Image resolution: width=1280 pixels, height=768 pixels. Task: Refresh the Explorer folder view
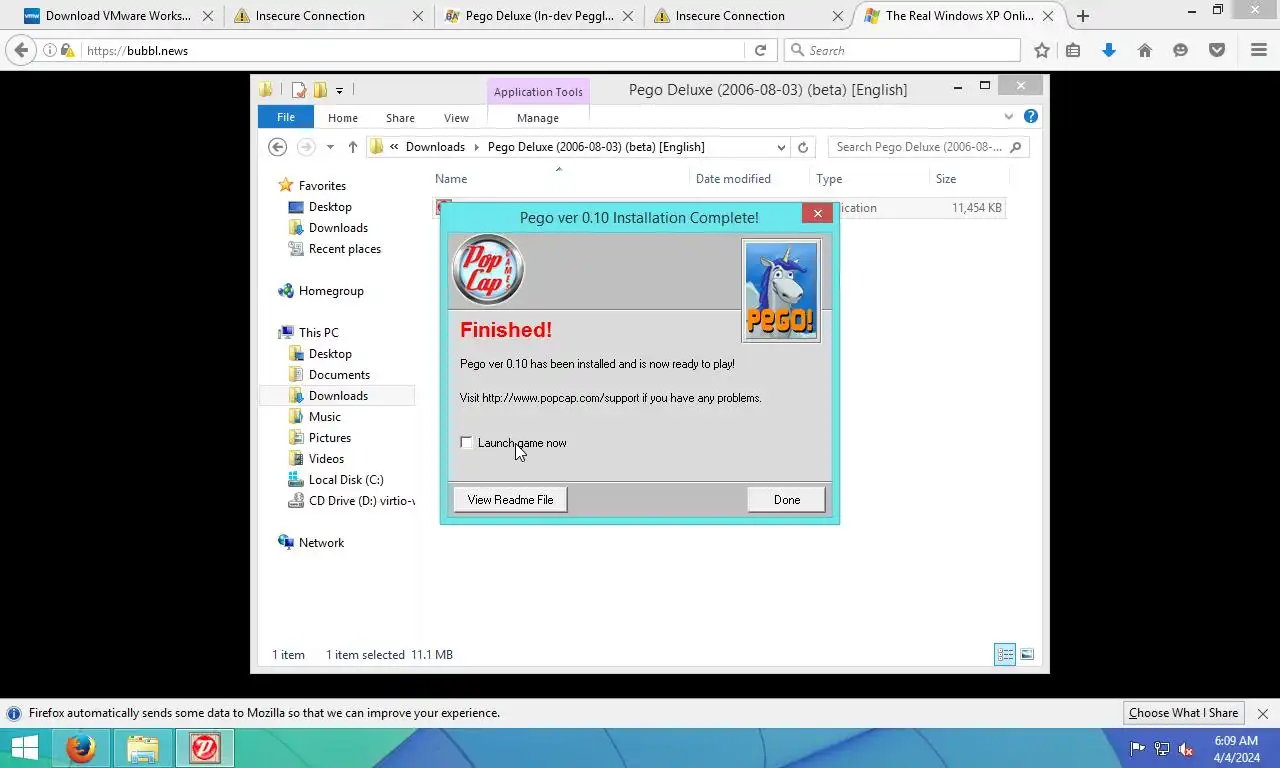pyautogui.click(x=802, y=147)
